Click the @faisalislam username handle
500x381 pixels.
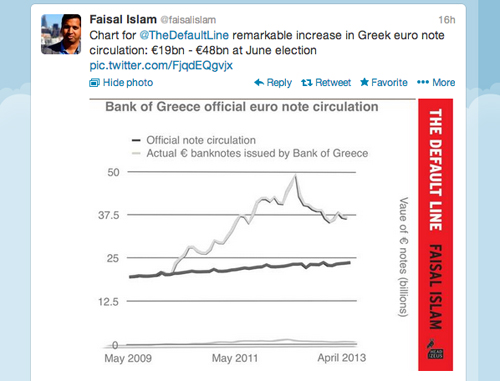(188, 20)
